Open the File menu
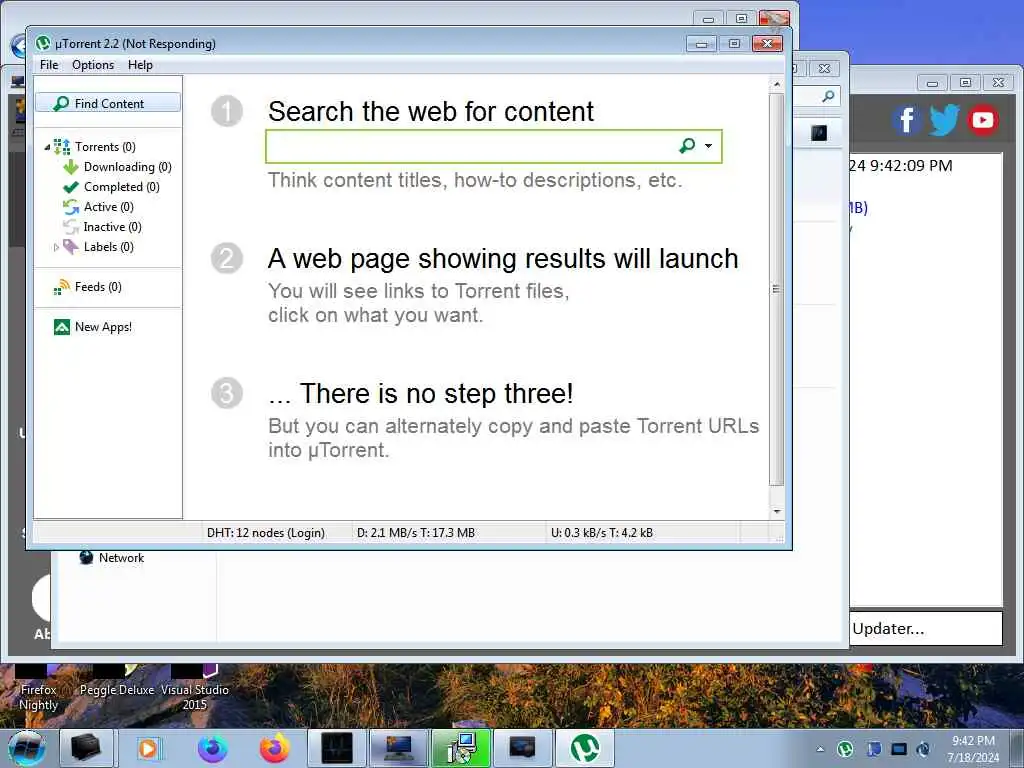This screenshot has width=1024, height=768. 49,65
